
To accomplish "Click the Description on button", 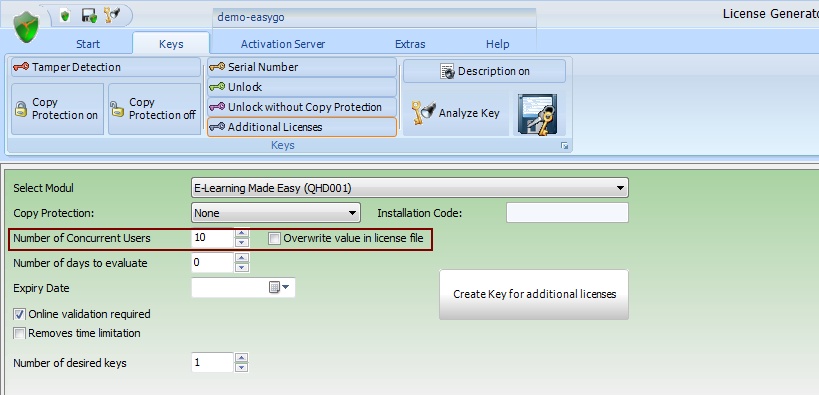I will pos(484,71).
